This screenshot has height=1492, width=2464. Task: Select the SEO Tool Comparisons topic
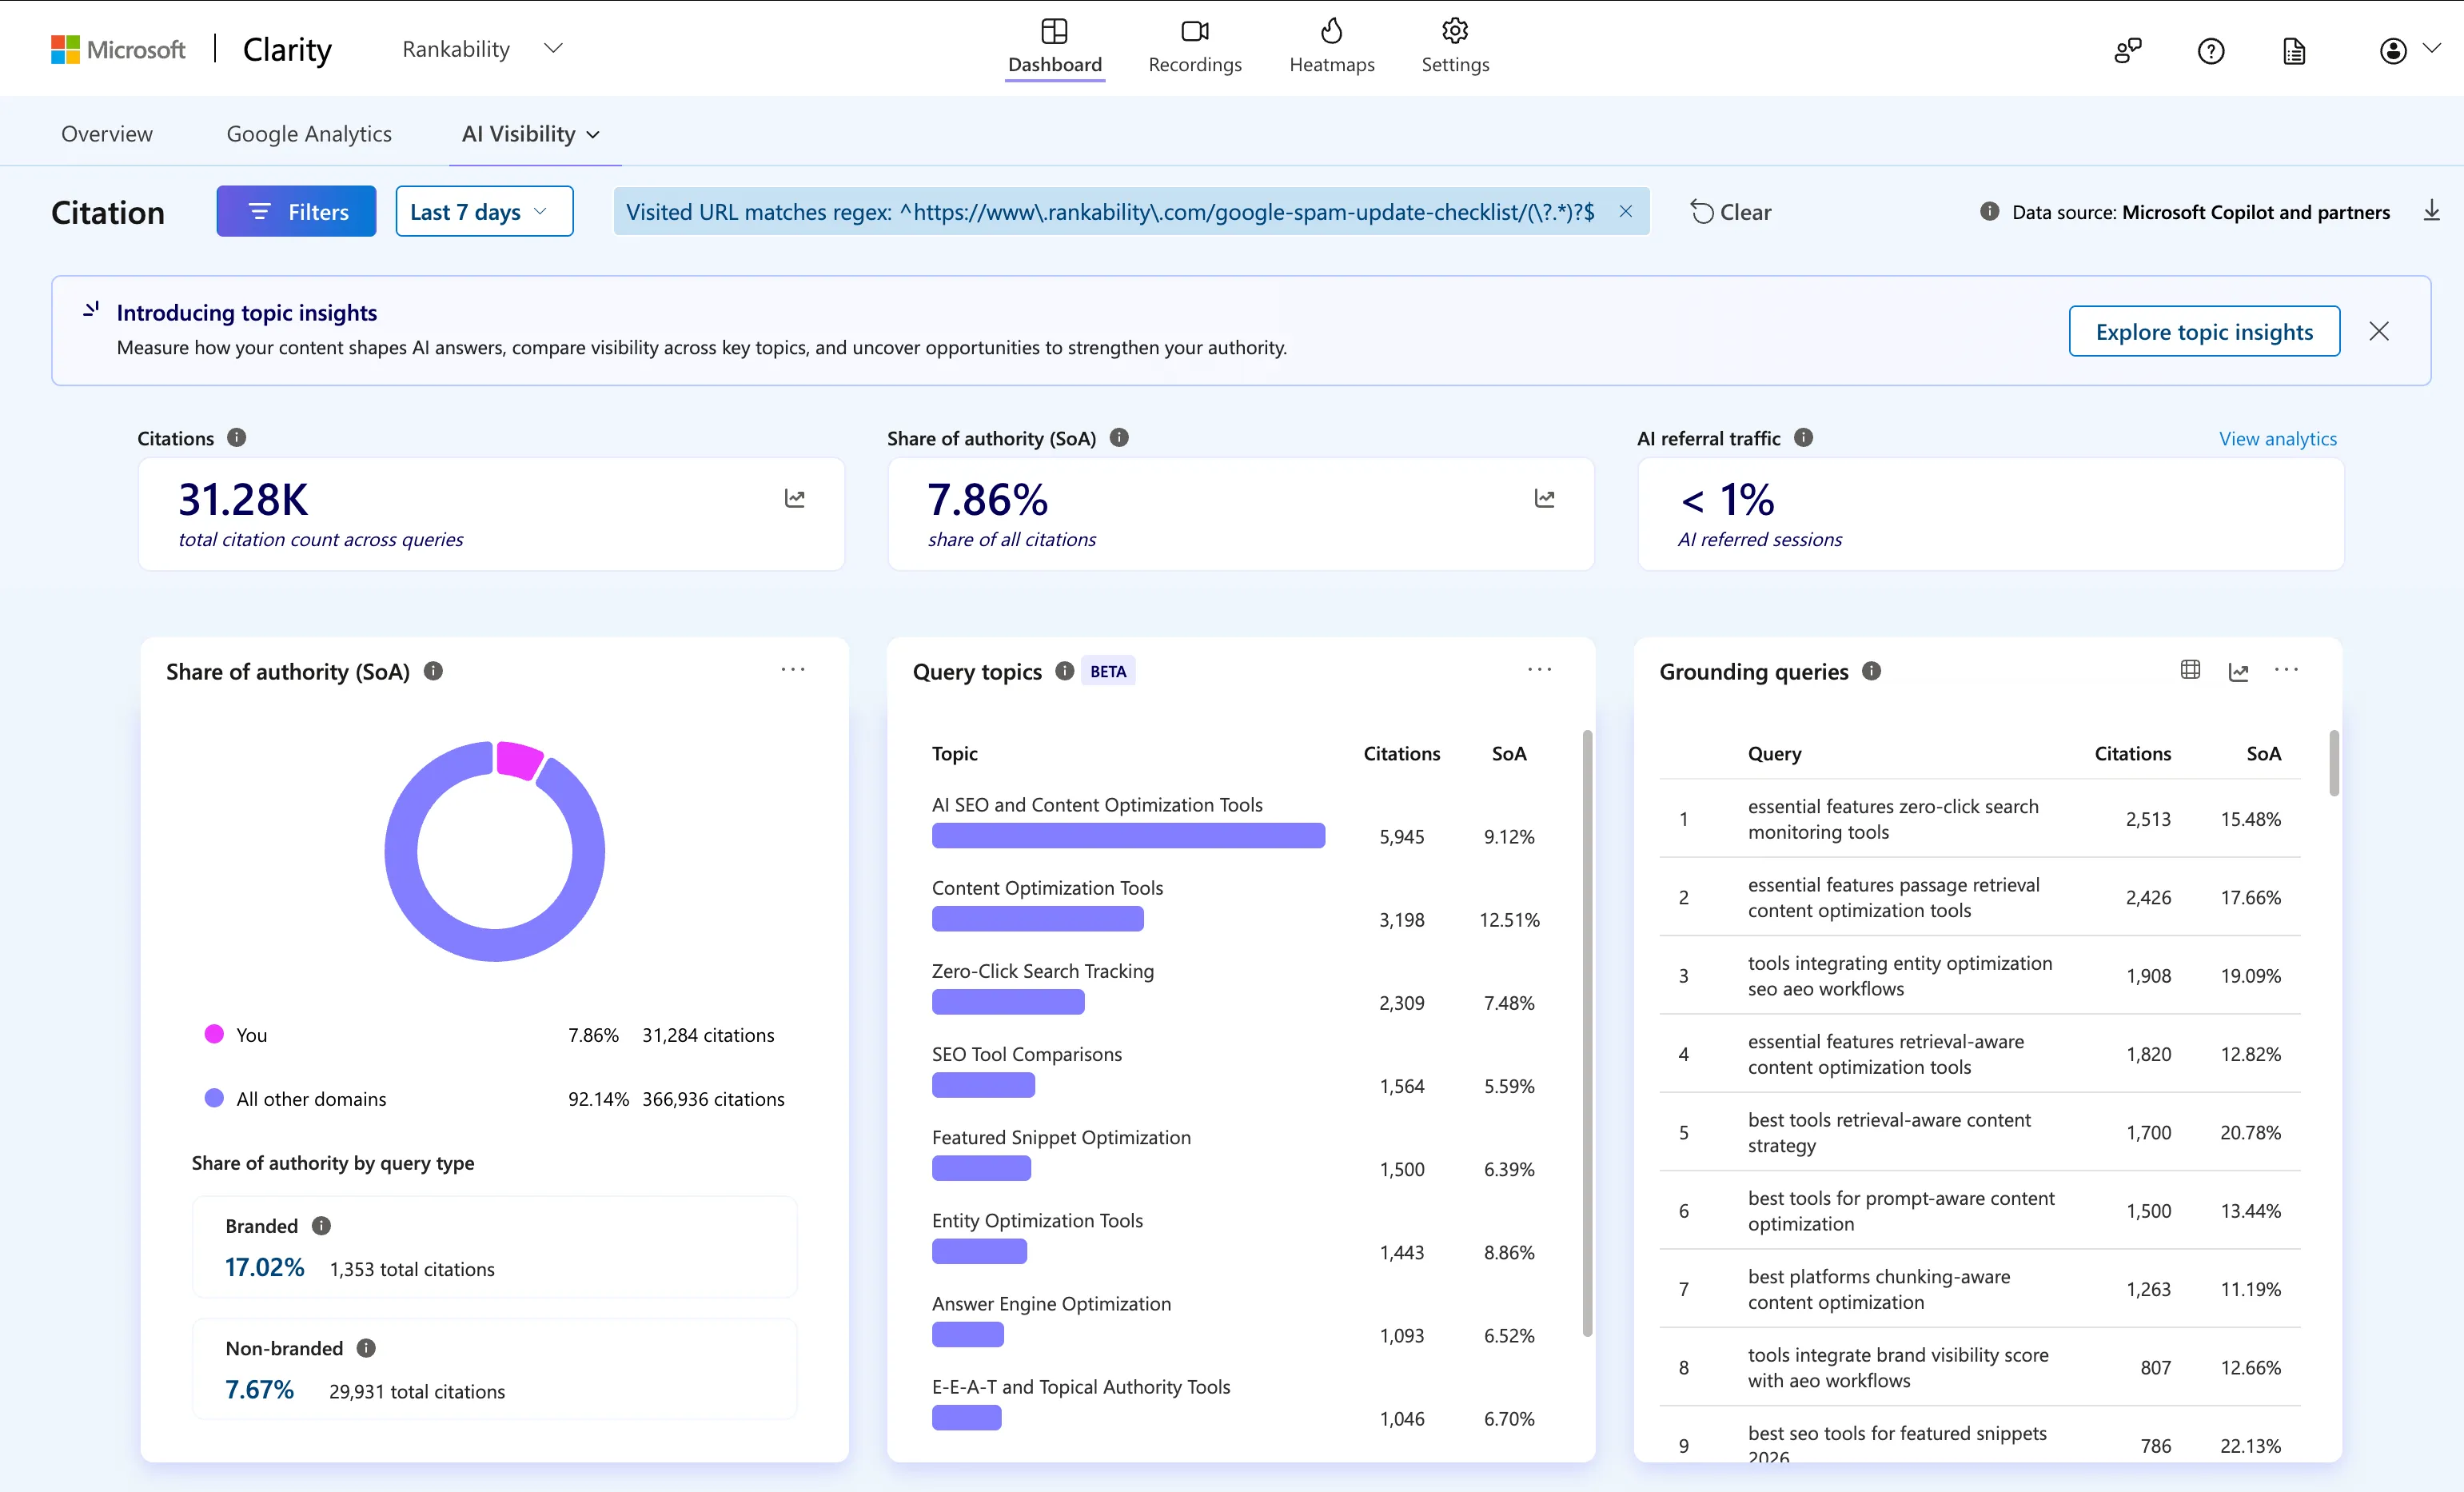[x=1026, y=1054]
